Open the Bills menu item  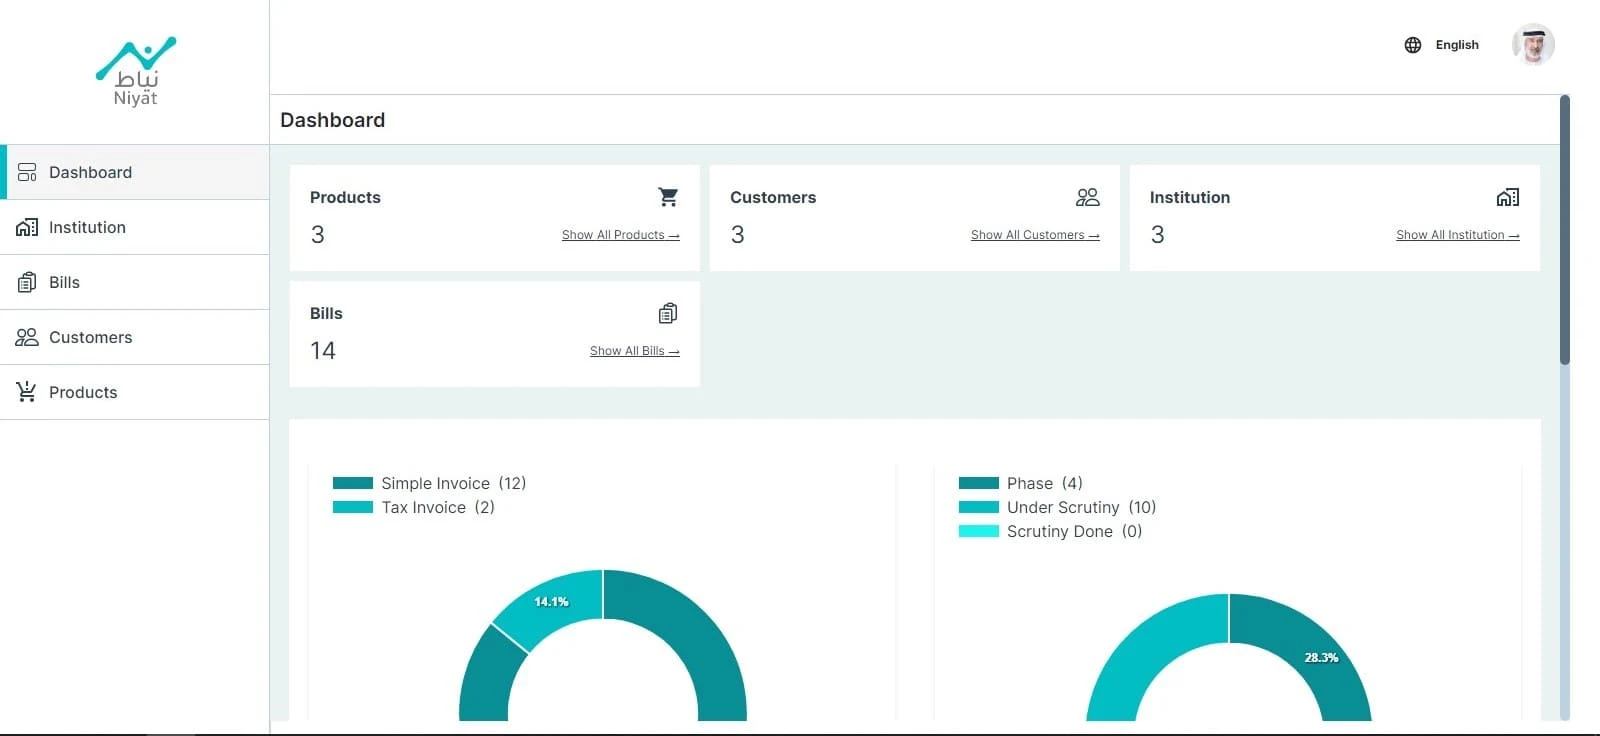(134, 282)
